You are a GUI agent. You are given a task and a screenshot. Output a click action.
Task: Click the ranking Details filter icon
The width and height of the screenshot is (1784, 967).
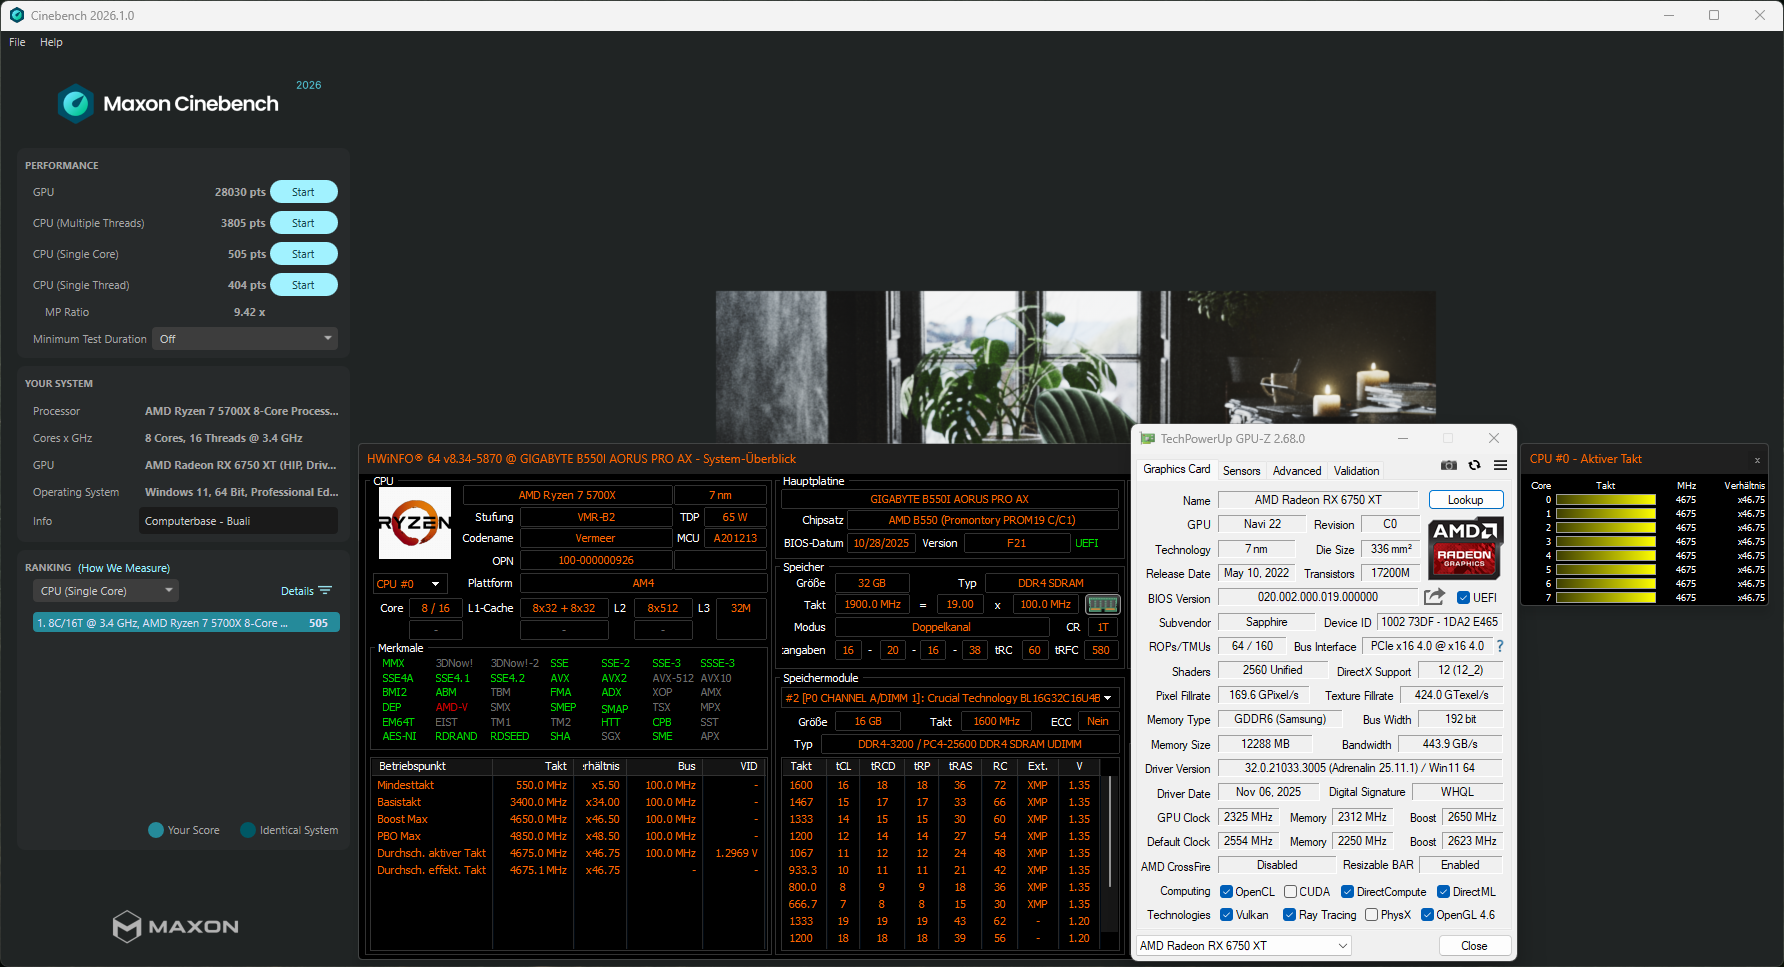click(x=325, y=591)
